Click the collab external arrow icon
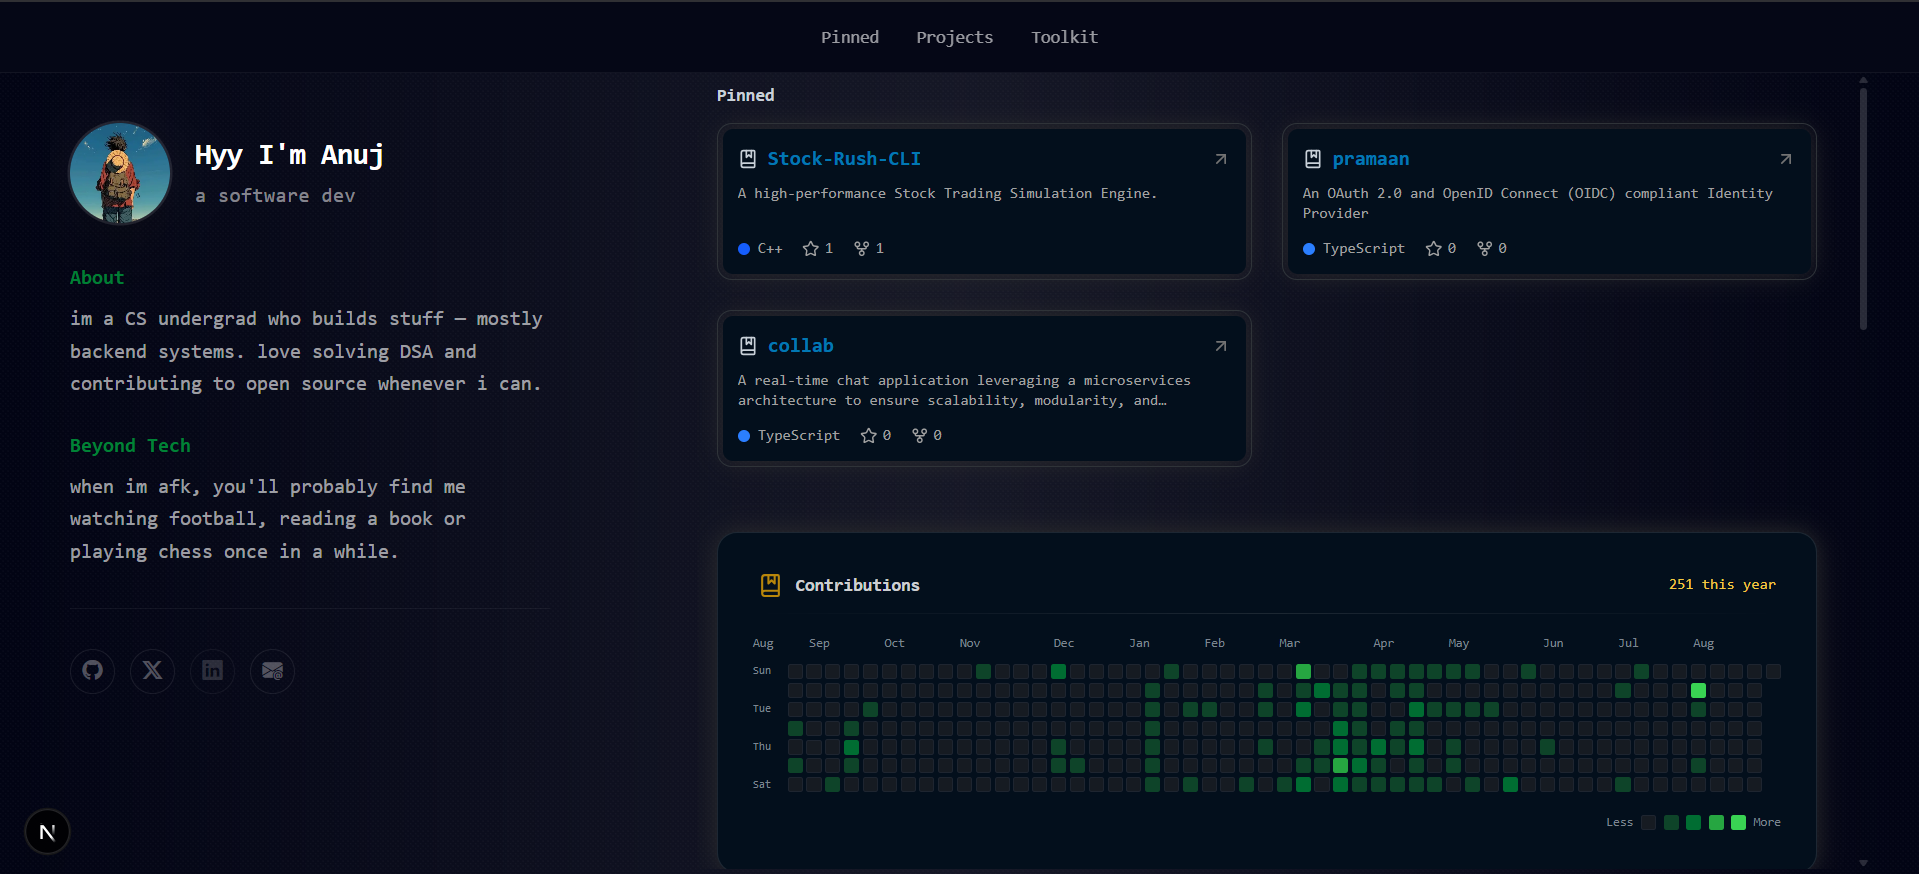The height and width of the screenshot is (874, 1919). click(x=1221, y=346)
